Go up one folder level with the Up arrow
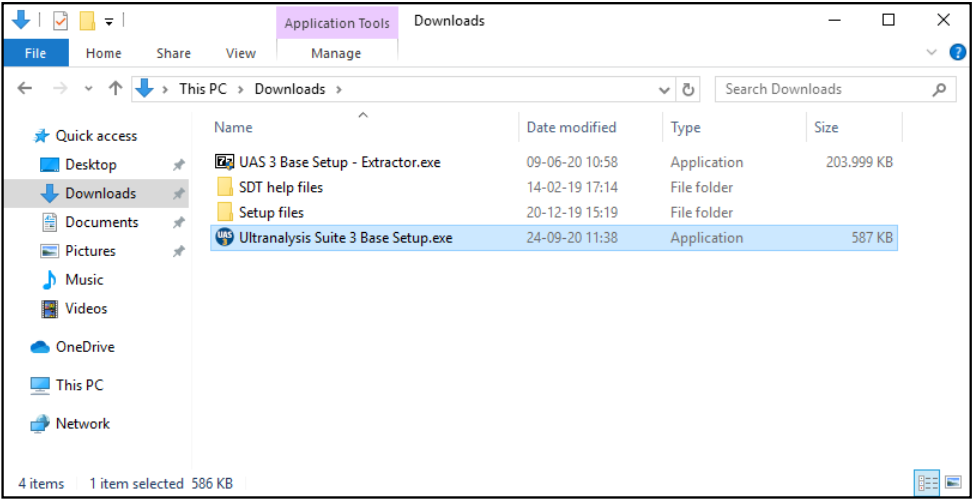 (115, 89)
